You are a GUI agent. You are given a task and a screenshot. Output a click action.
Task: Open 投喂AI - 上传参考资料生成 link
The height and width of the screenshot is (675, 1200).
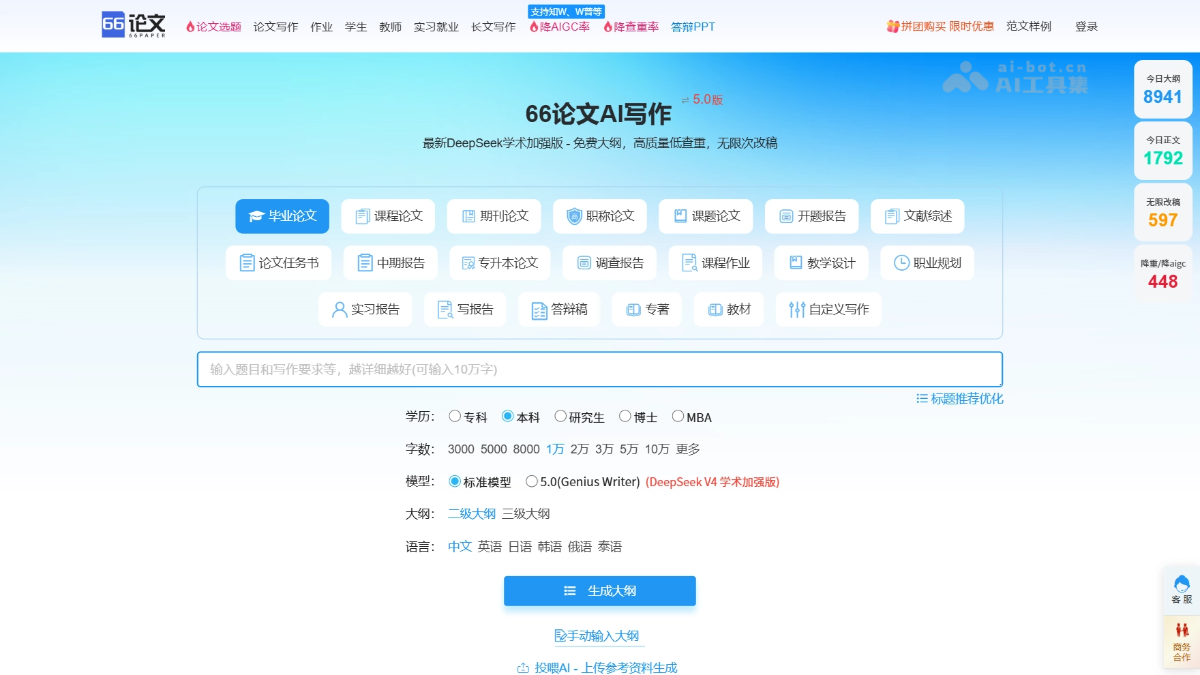(x=597, y=667)
